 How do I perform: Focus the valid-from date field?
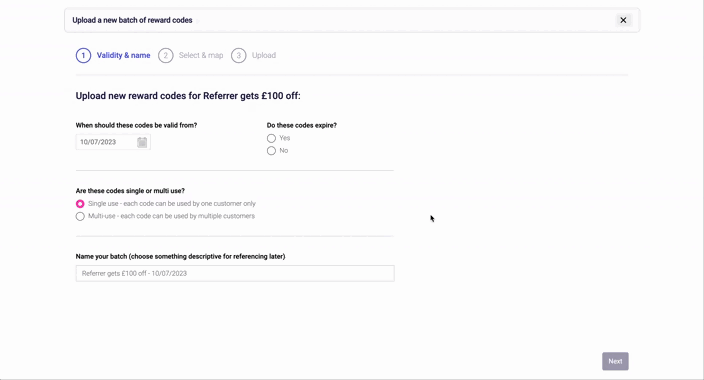pyautogui.click(x=113, y=142)
